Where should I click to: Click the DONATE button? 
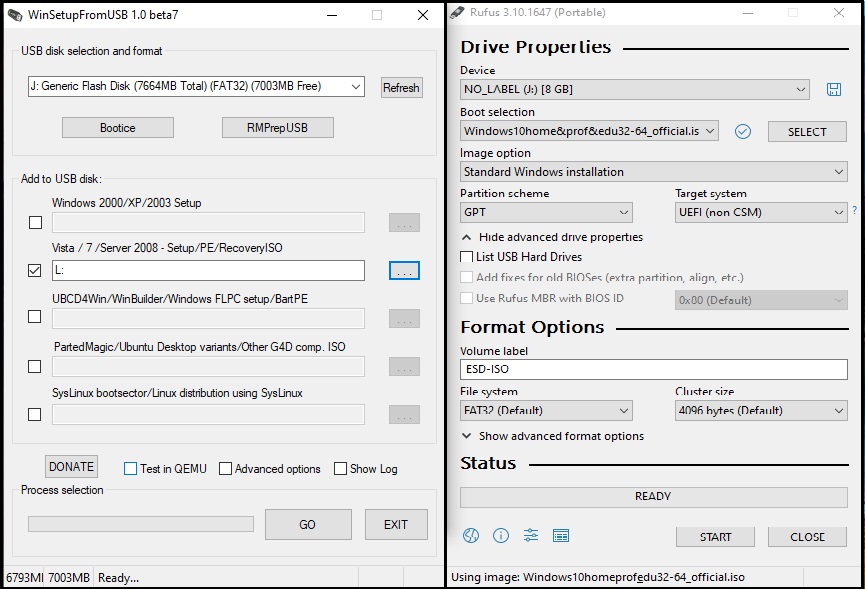coord(71,466)
